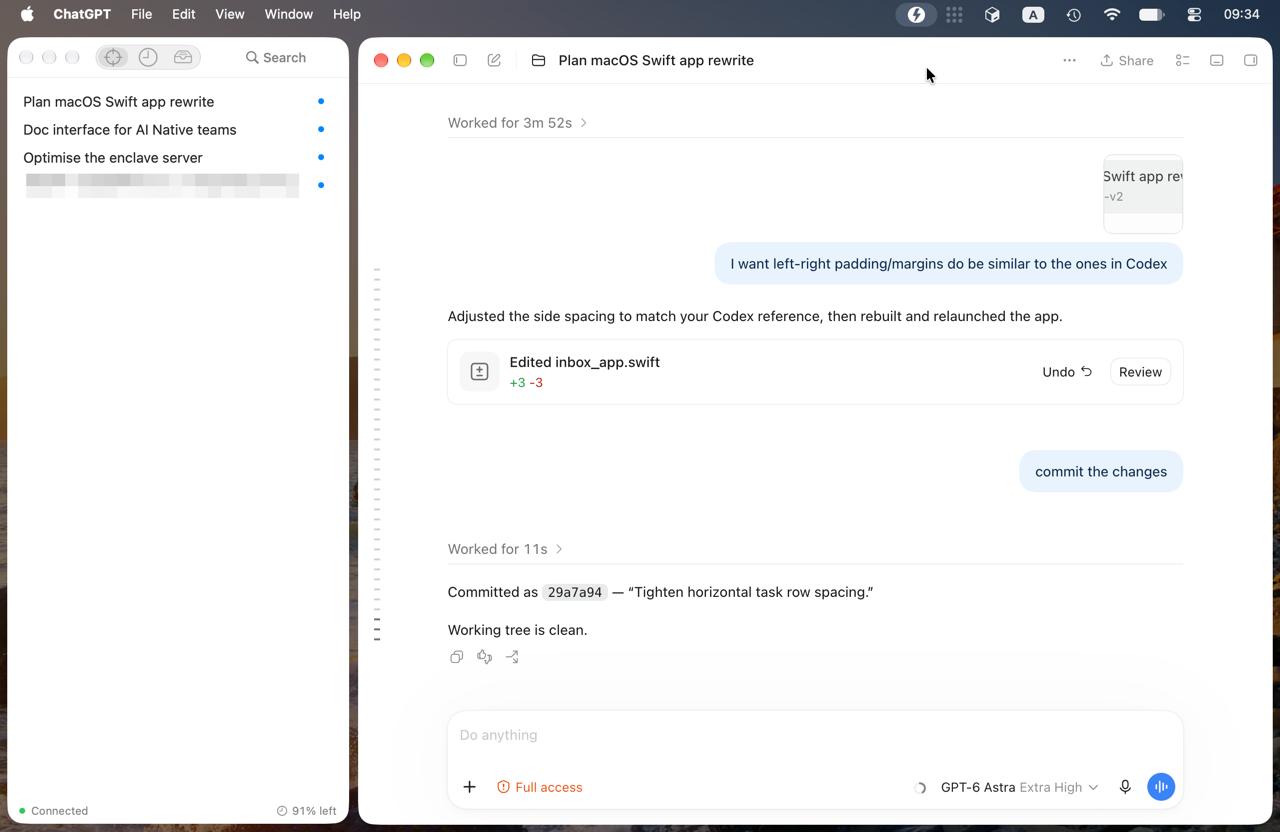Open the Window menu in menu bar
Viewport: 1280px width, 832px height.
(288, 14)
